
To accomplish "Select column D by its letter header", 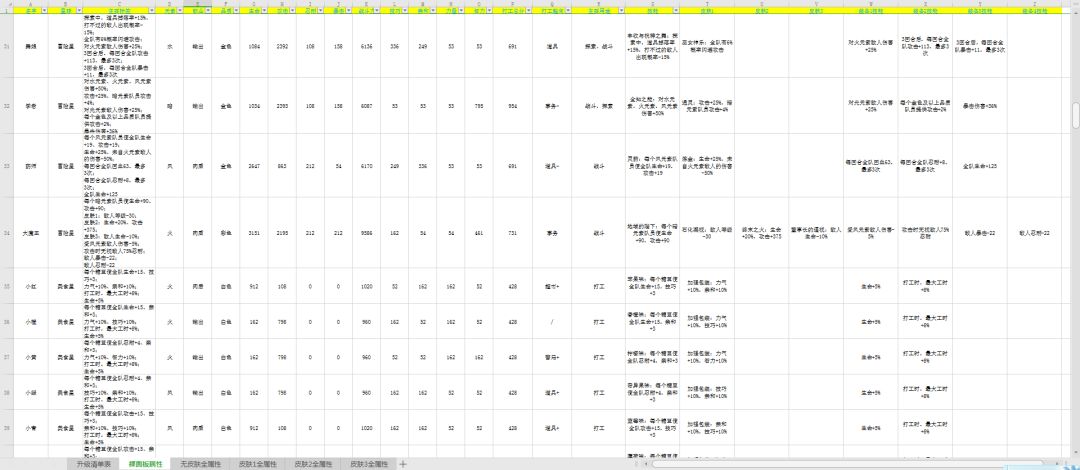I will pyautogui.click(x=170, y=3).
